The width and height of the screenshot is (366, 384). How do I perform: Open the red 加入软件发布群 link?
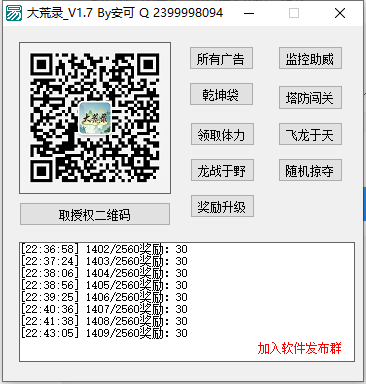coord(299,348)
